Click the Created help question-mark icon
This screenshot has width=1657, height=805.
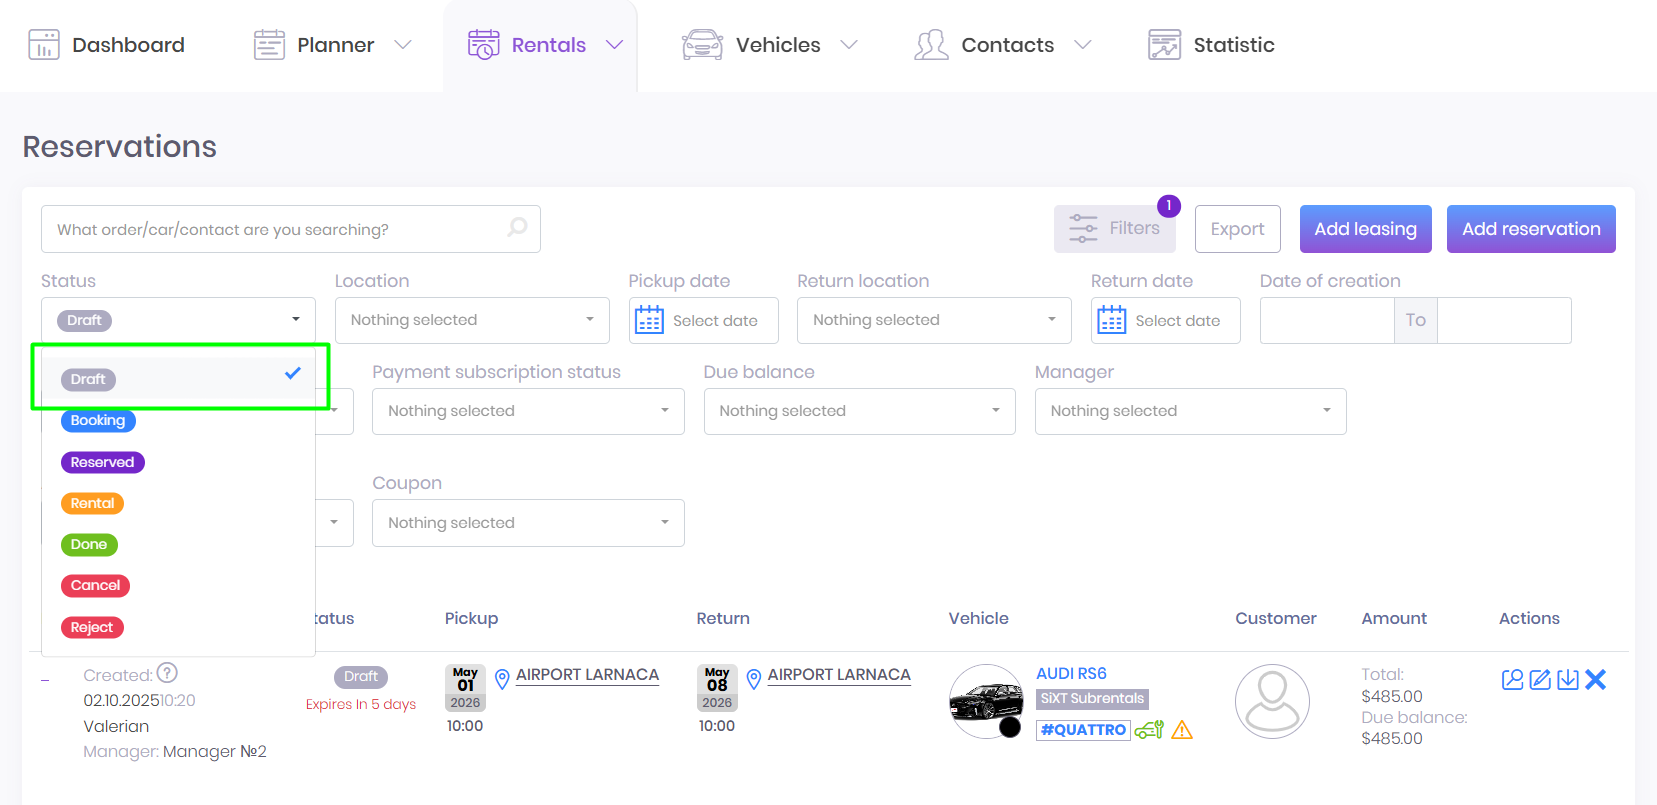168,673
